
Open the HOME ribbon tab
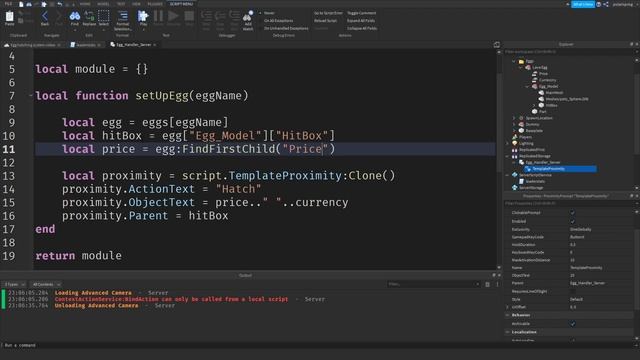pyautogui.click(x=85, y=4)
